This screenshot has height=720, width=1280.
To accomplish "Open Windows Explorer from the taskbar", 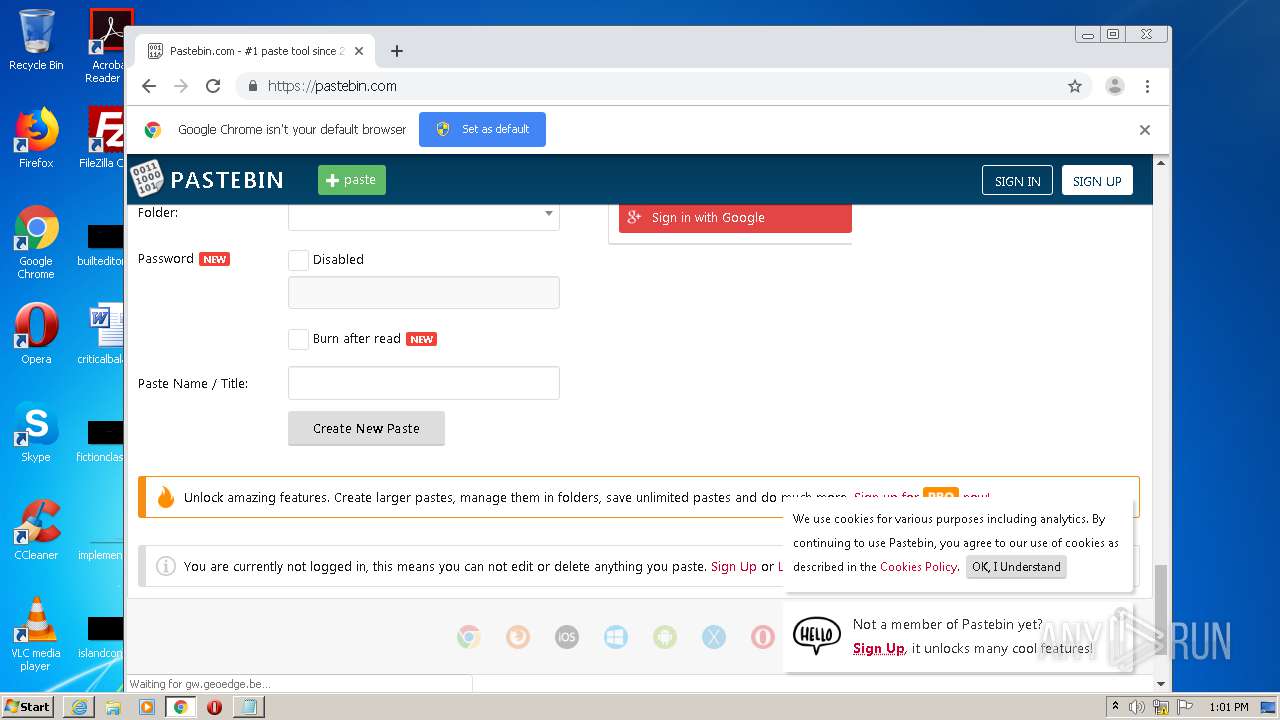I will (x=113, y=707).
